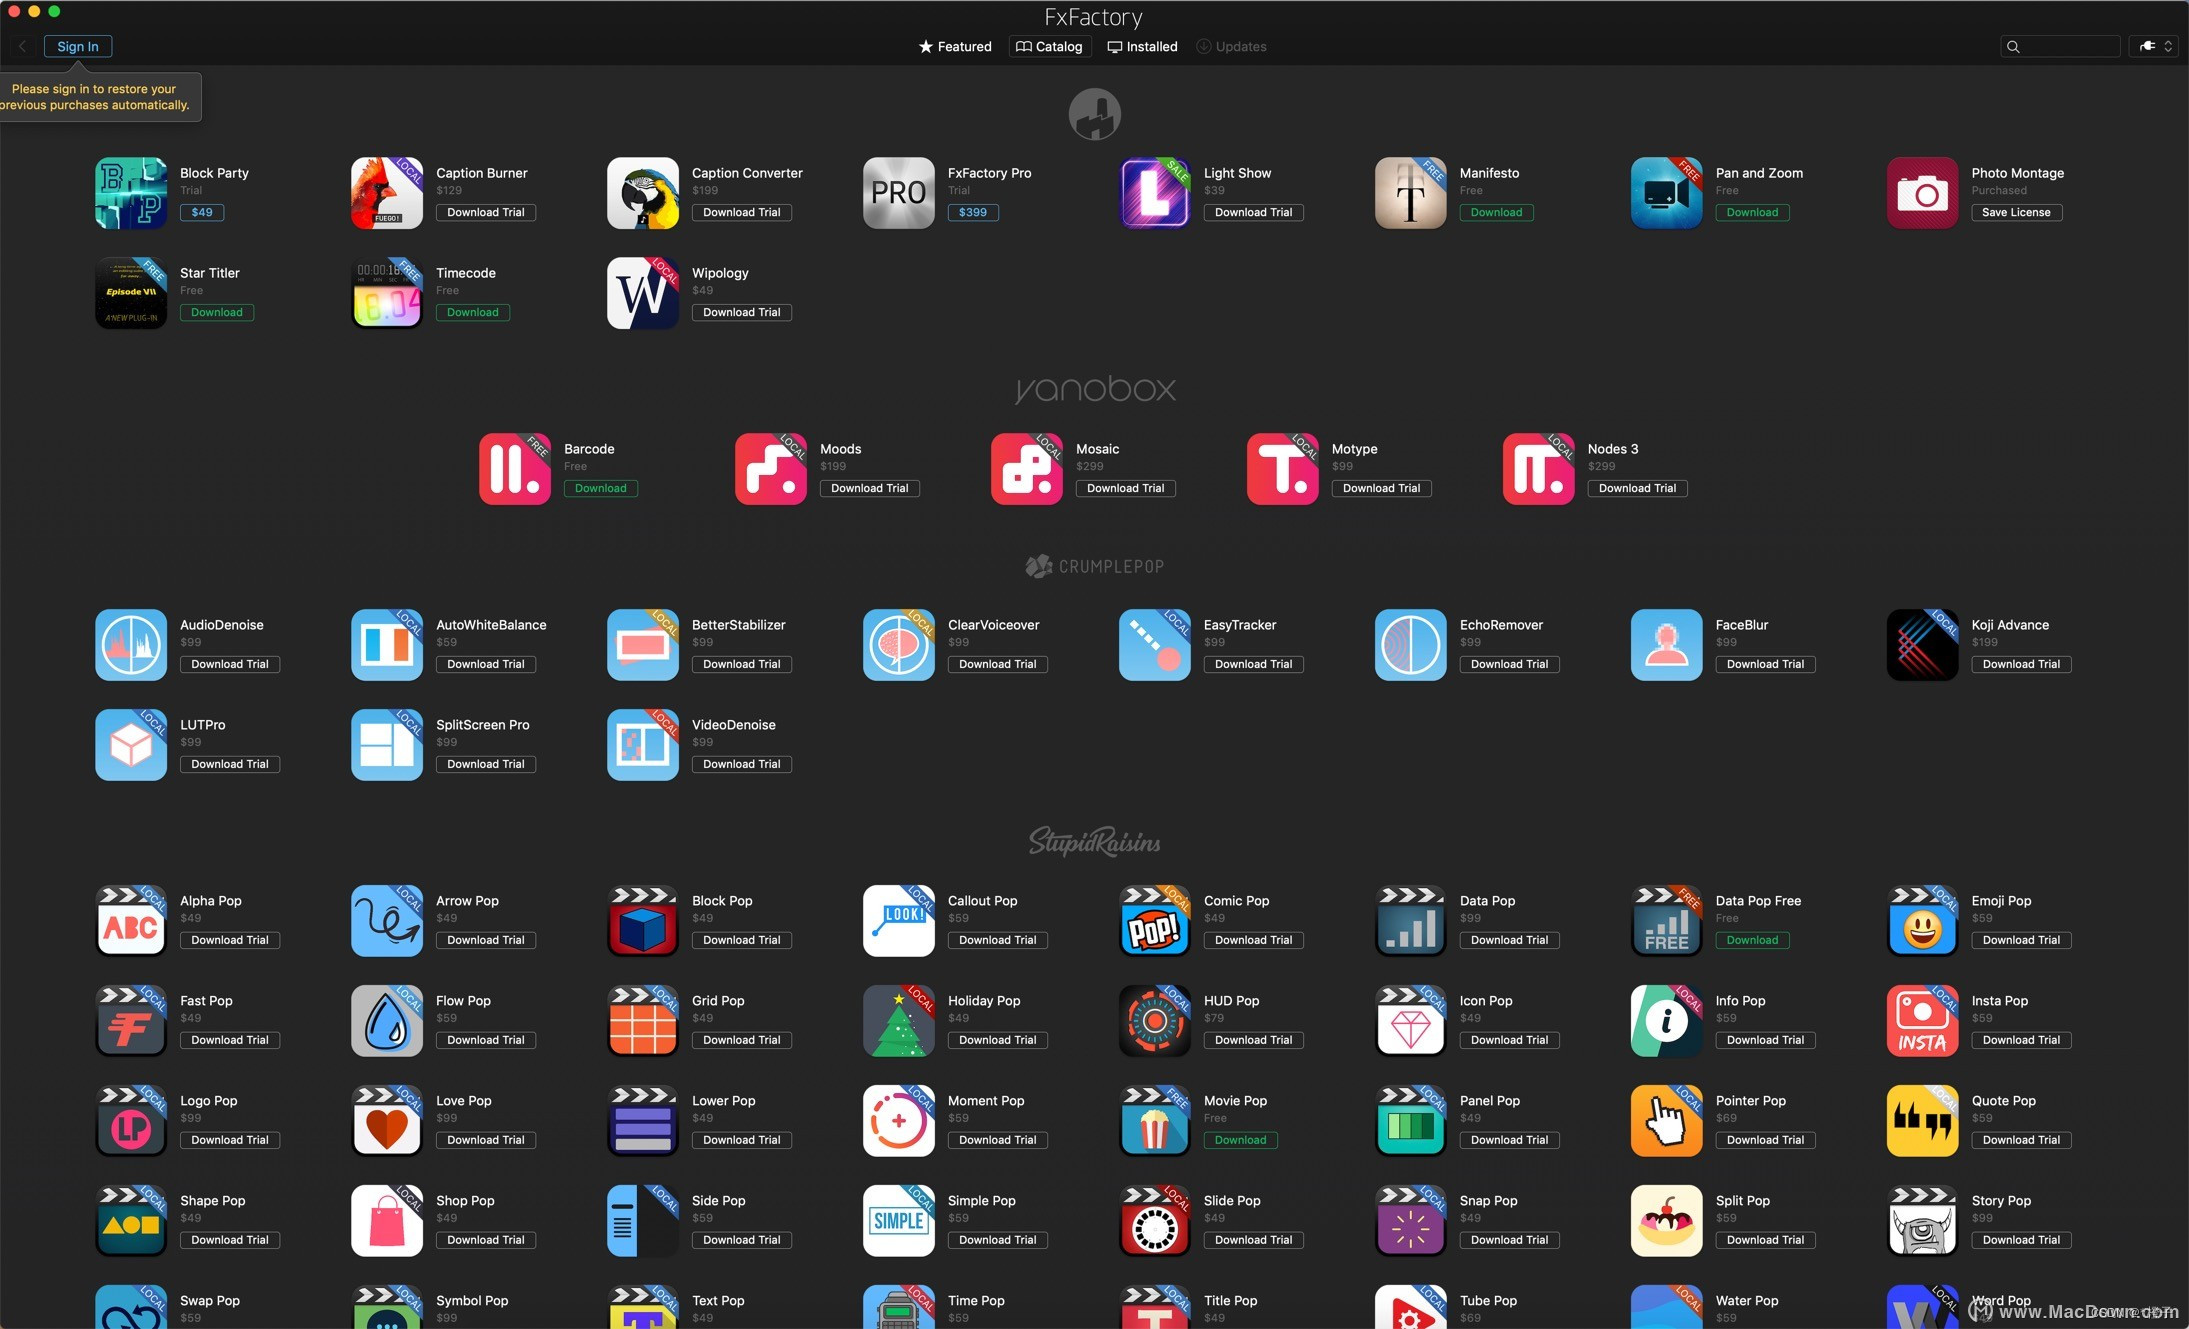
Task: Click the Stupid Raisins brand logo
Action: click(x=1095, y=842)
